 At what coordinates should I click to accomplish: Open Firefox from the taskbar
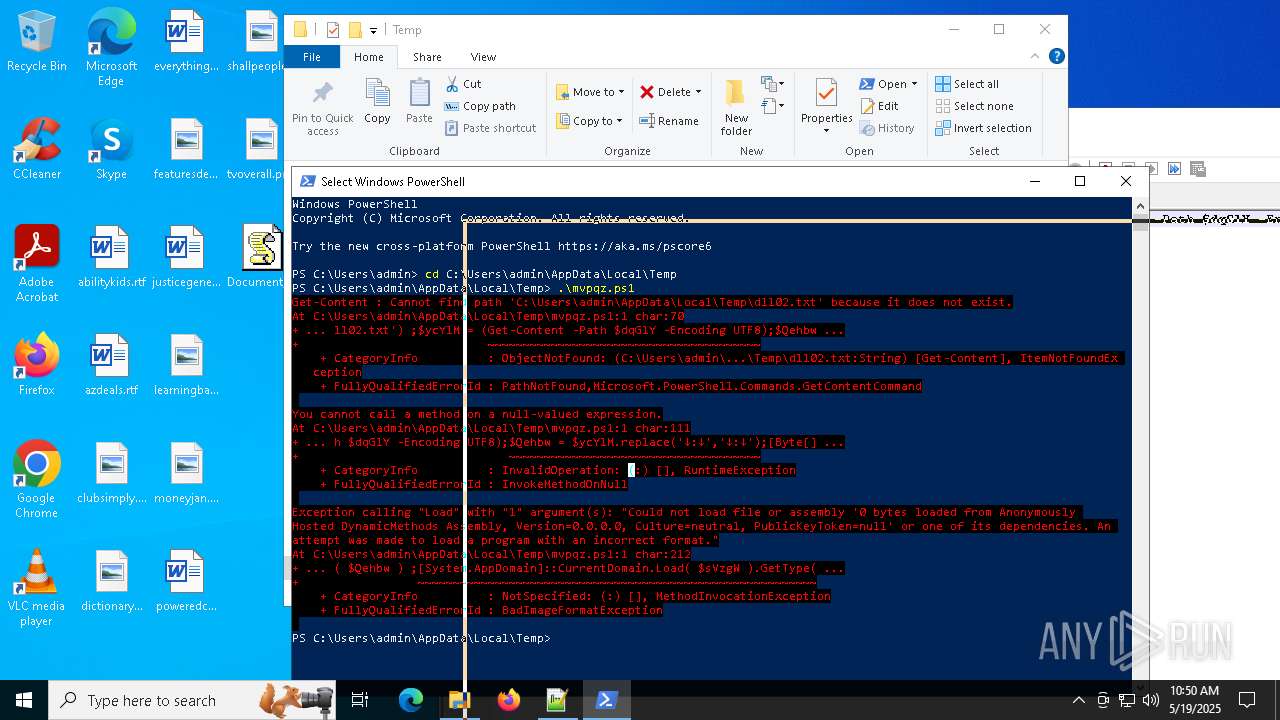point(508,700)
